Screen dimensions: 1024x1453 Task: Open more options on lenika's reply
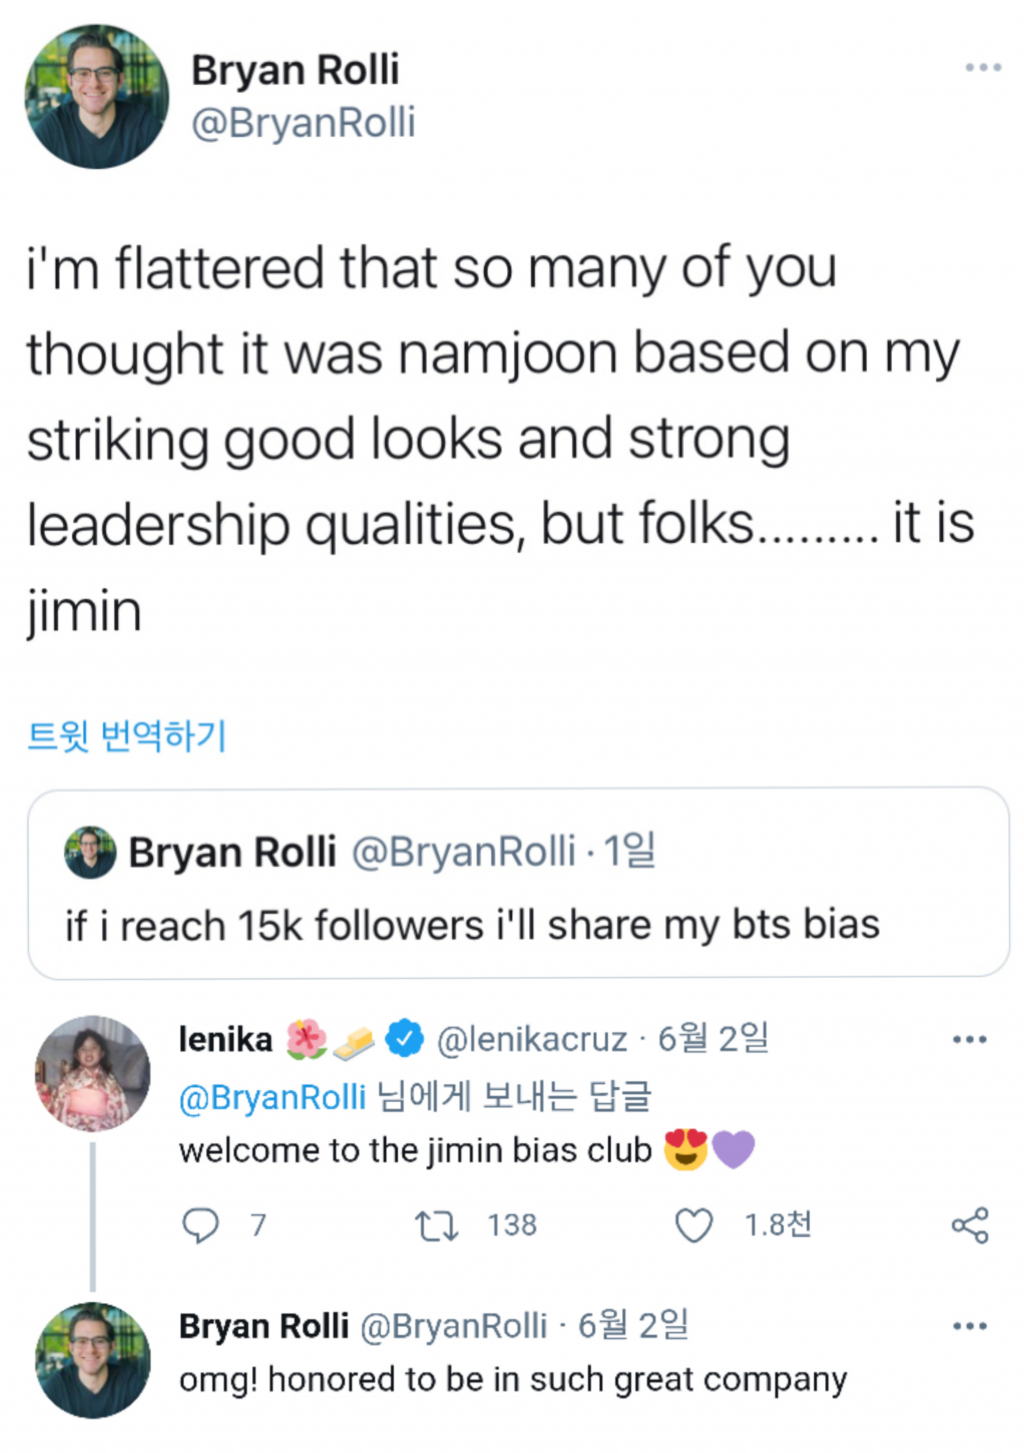(969, 1040)
